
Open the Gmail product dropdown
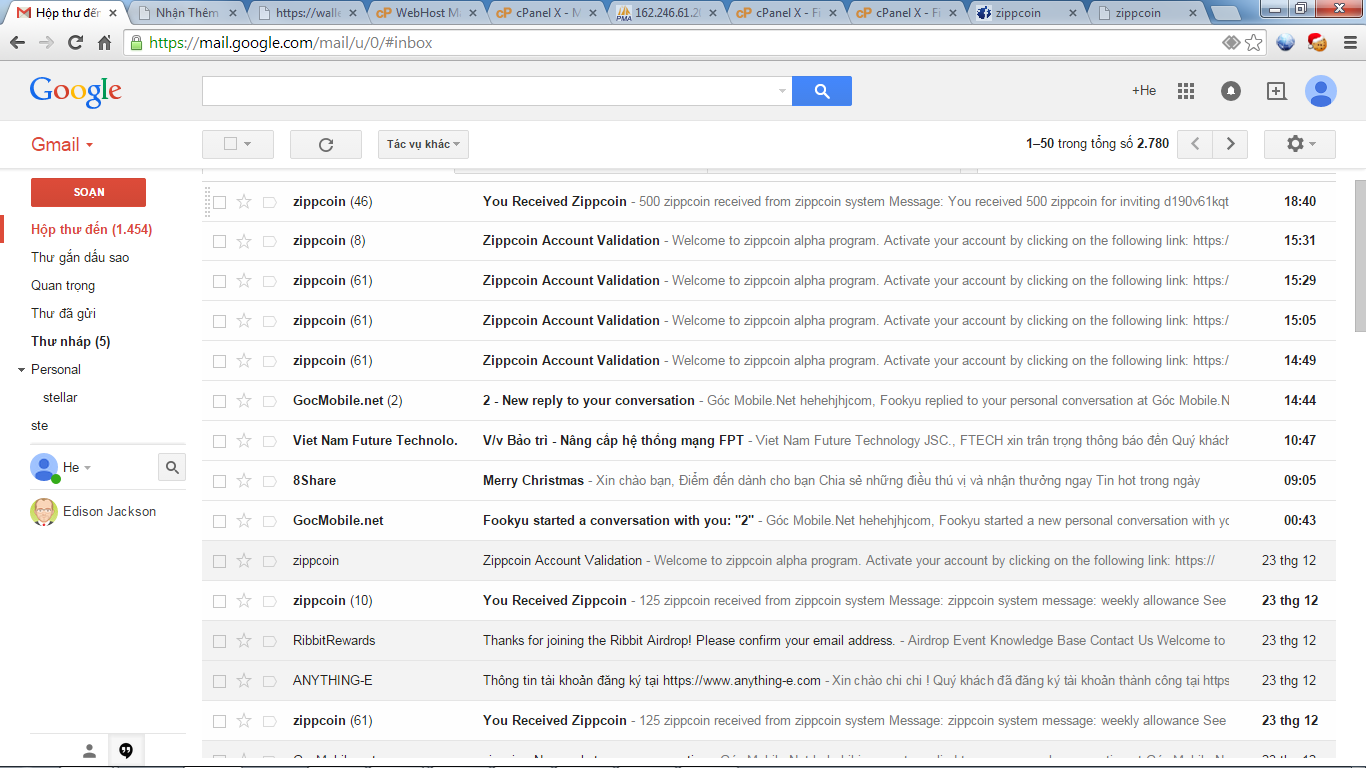62,144
